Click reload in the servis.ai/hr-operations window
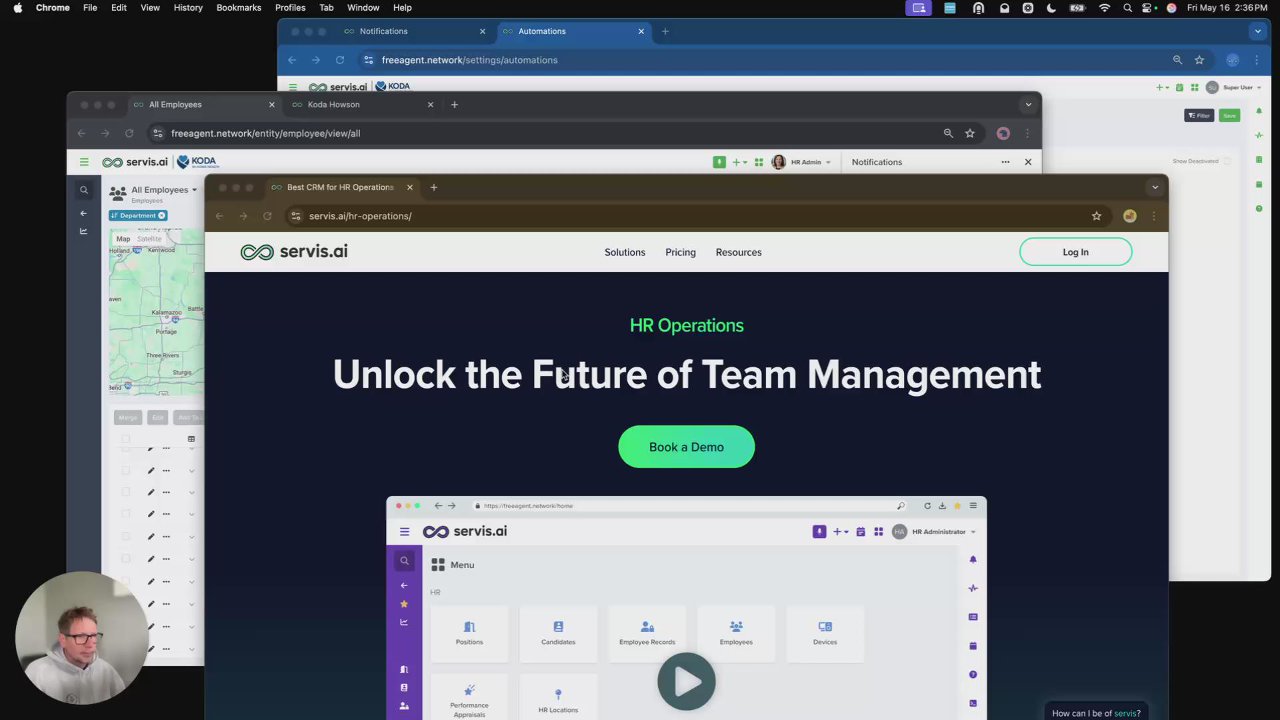This screenshot has height=720, width=1280. click(x=267, y=216)
